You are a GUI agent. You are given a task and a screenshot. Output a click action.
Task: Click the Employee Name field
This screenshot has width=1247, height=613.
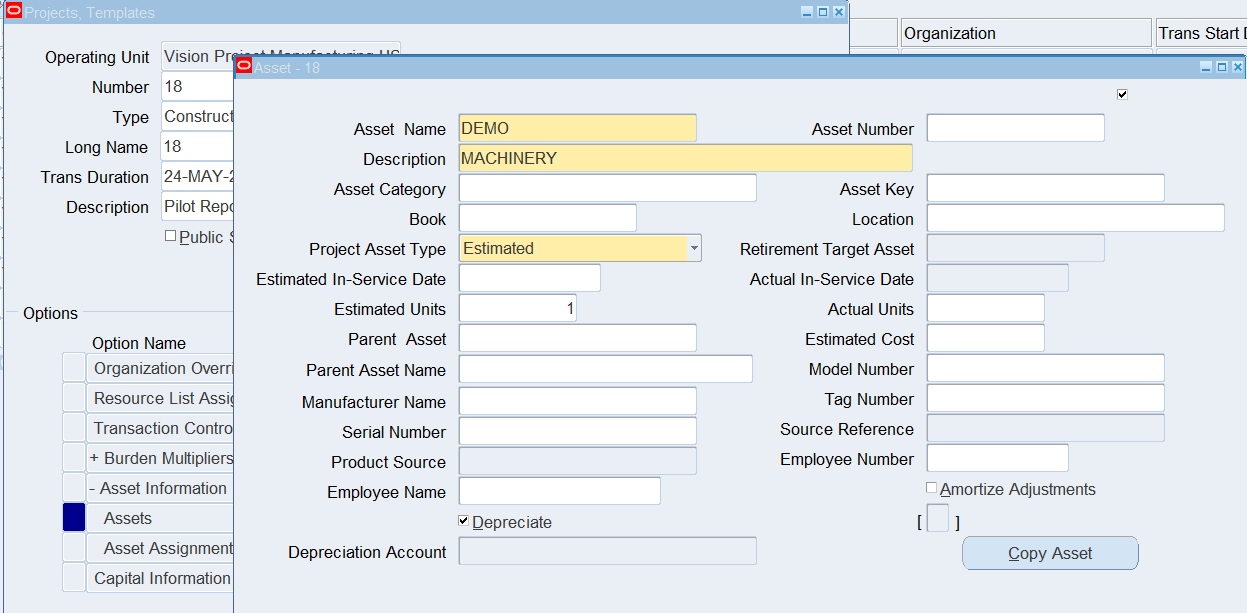(560, 491)
